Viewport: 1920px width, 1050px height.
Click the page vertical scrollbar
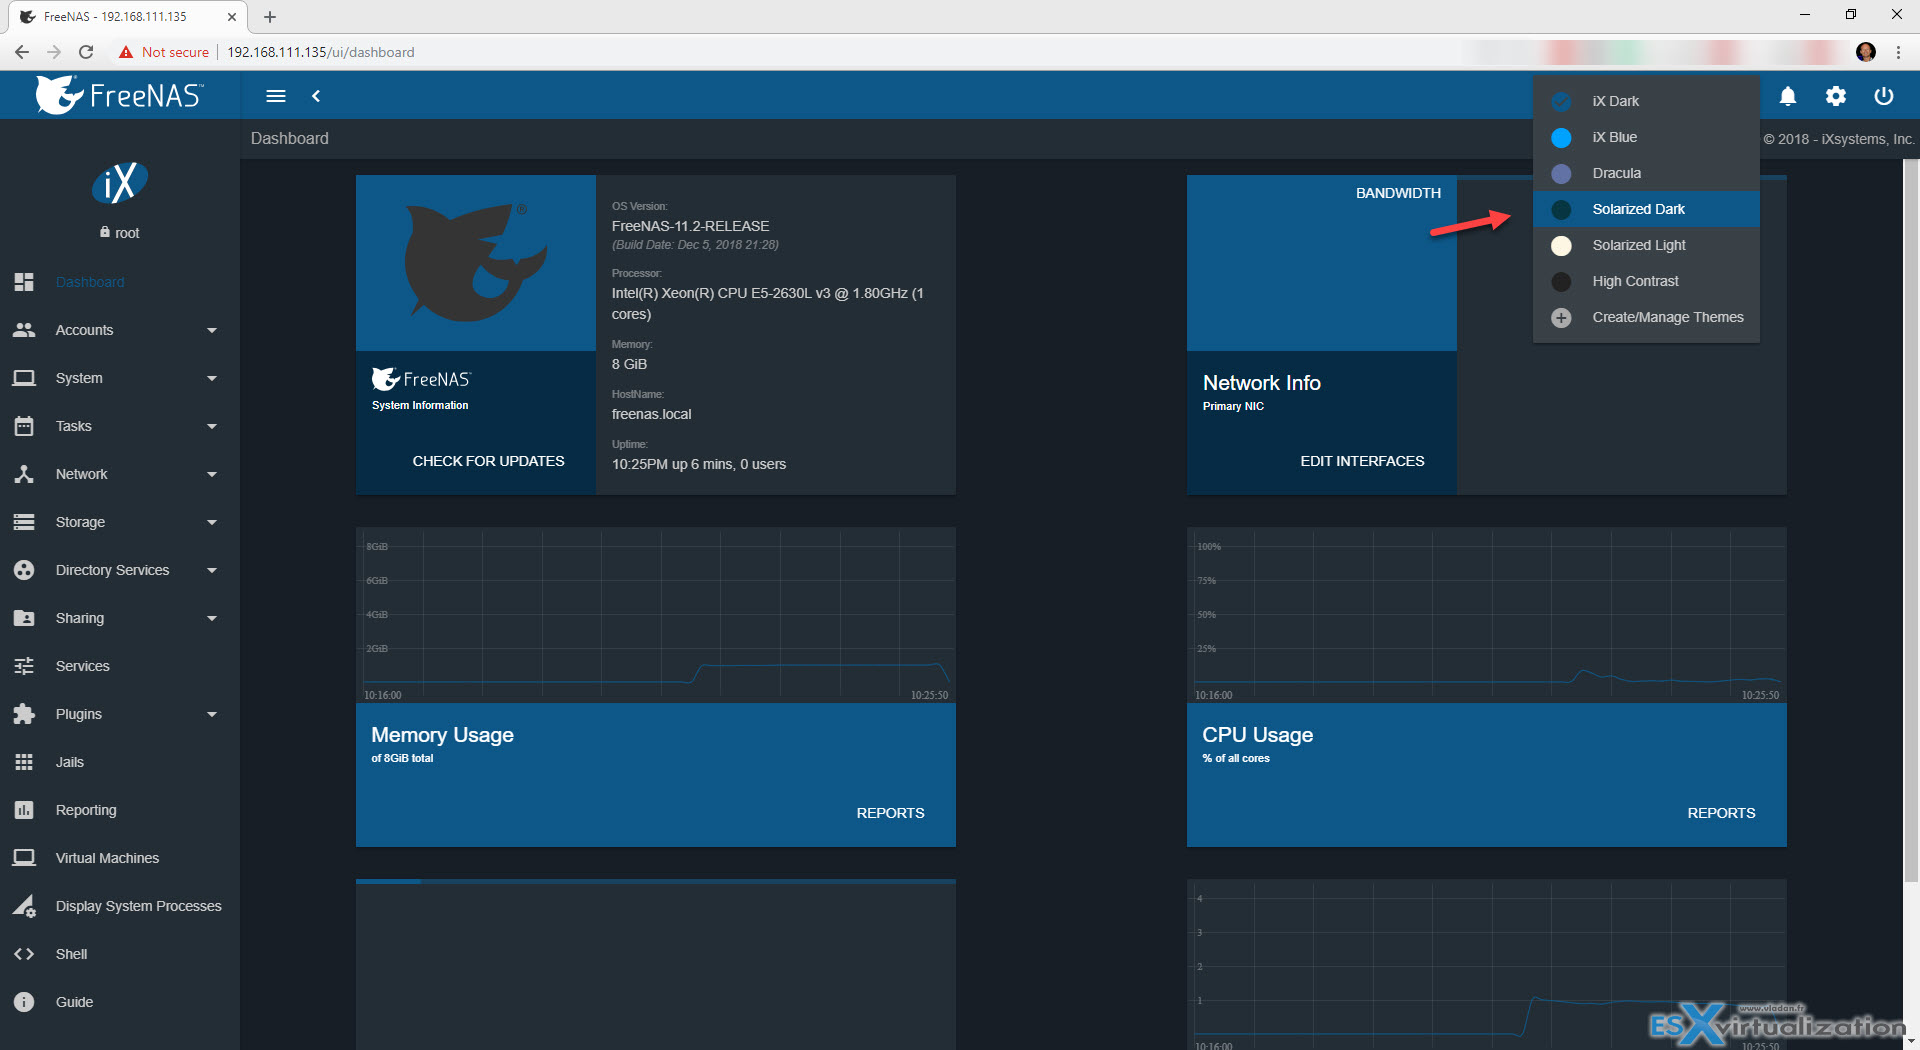tap(1911, 520)
